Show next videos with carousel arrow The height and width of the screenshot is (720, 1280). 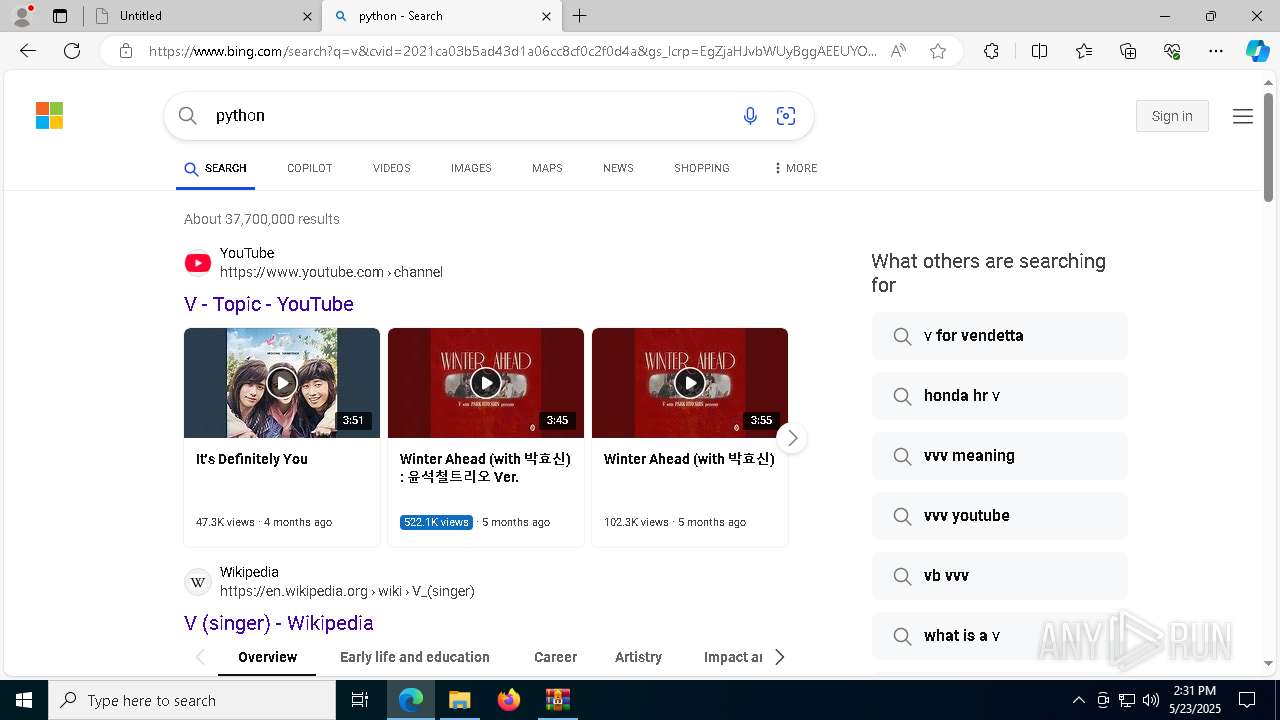pos(792,438)
